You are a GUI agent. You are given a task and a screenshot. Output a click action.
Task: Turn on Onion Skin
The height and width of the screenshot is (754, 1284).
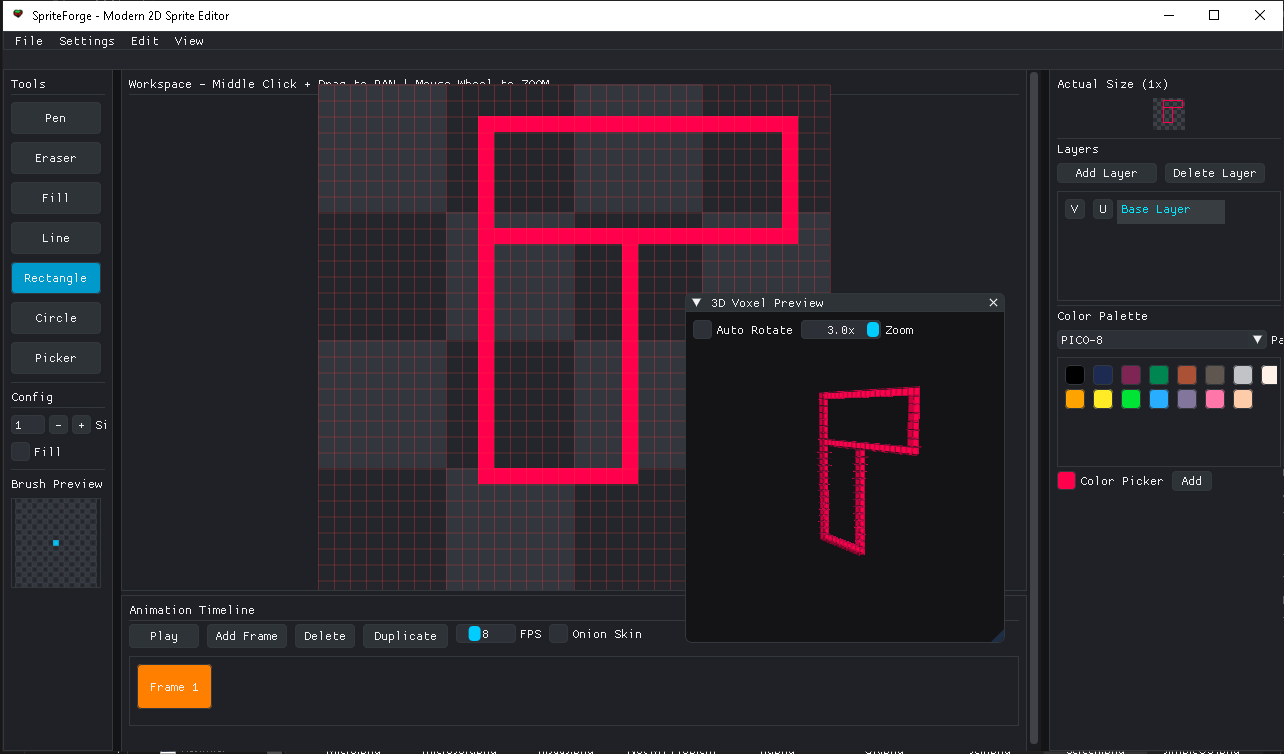[x=558, y=634]
